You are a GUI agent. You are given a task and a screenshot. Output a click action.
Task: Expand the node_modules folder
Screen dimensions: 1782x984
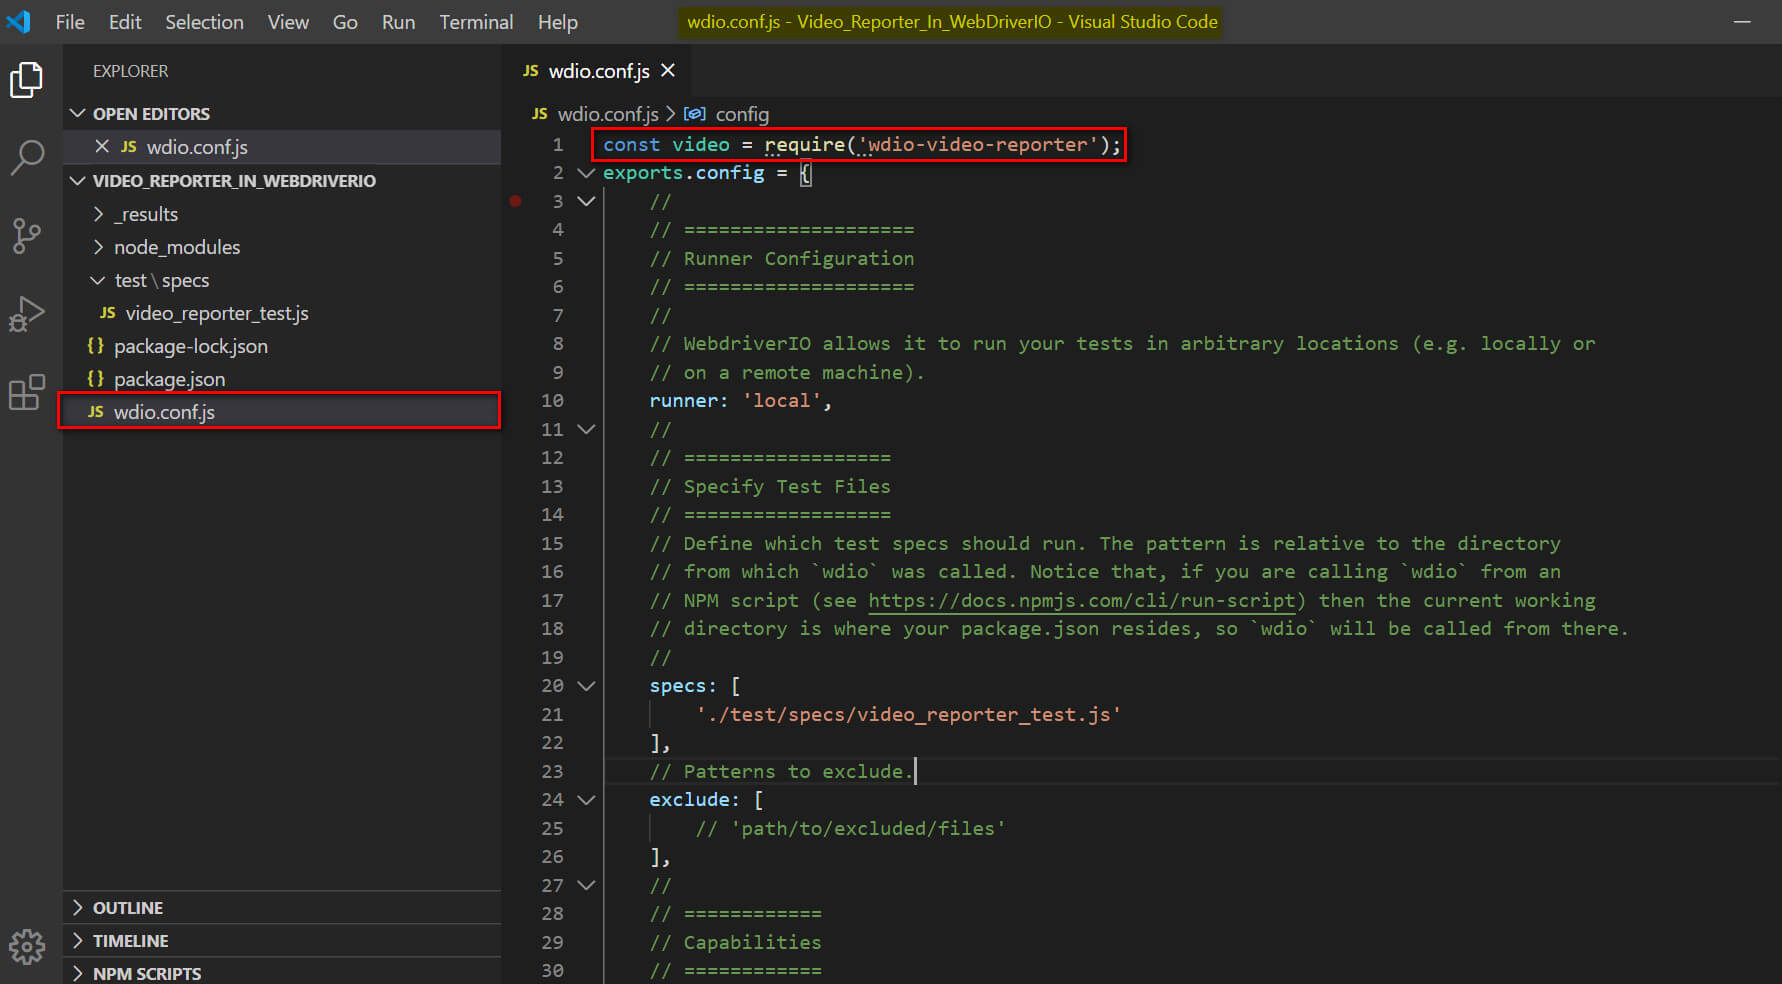(98, 247)
